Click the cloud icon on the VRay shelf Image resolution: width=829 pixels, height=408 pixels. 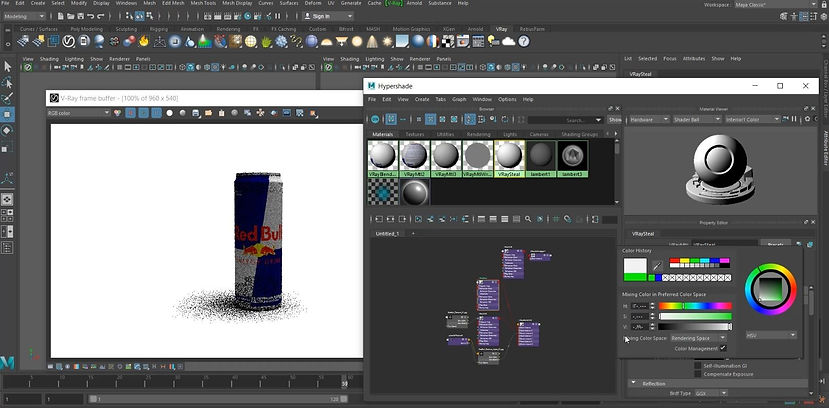pos(509,41)
